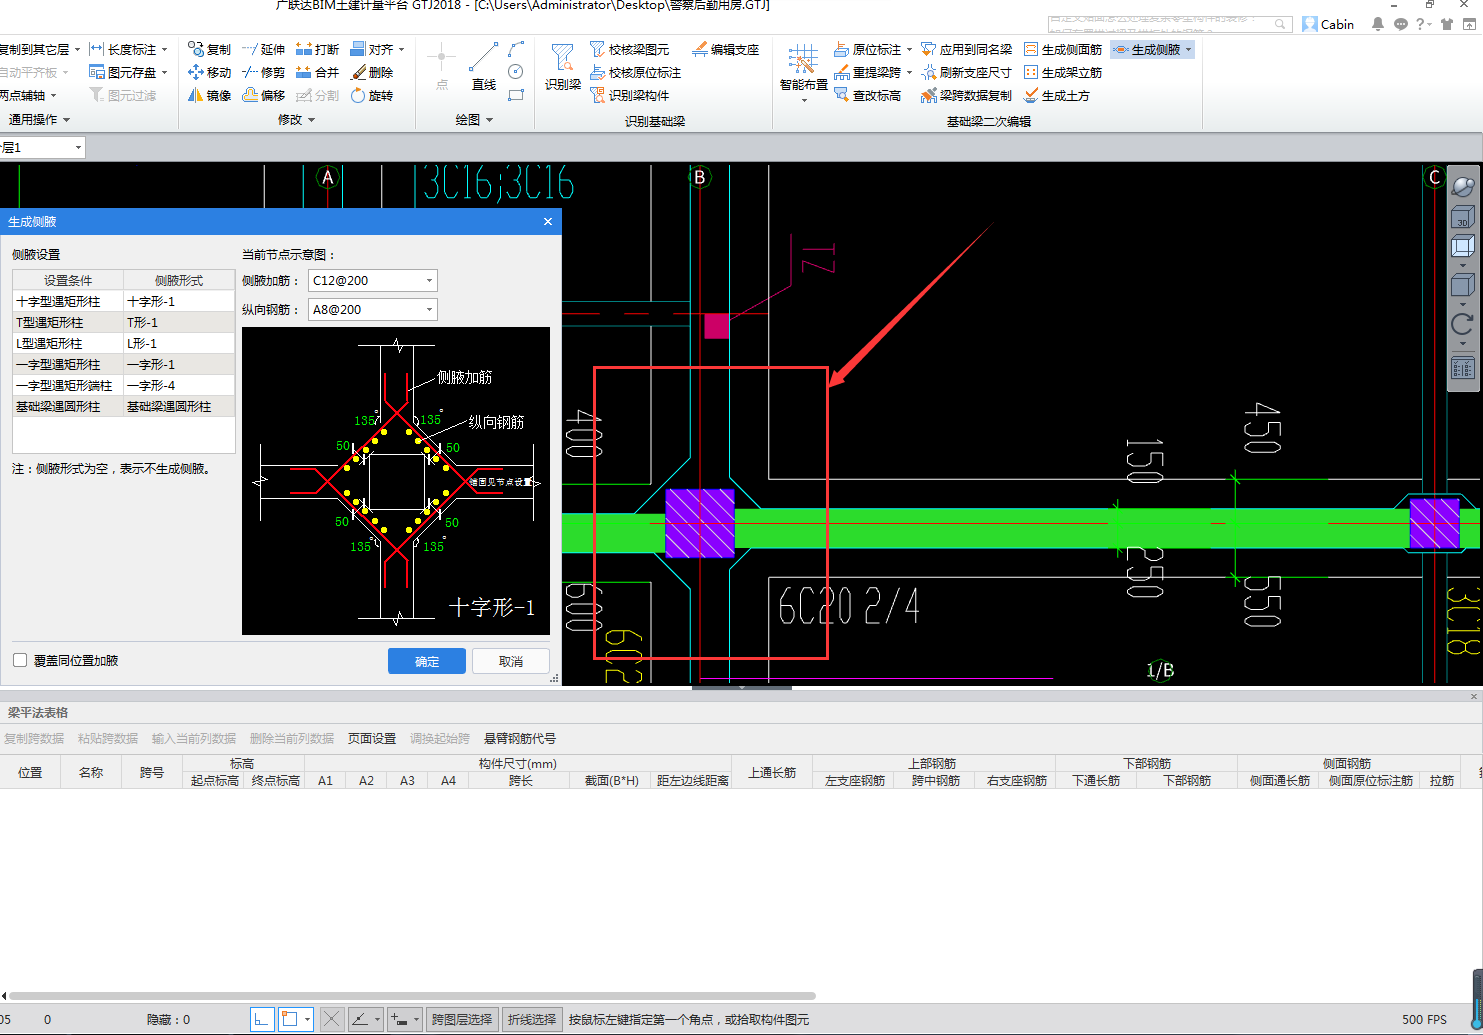Open 智能布置 smart layout tool
This screenshot has width=1483, height=1035.
(x=803, y=70)
